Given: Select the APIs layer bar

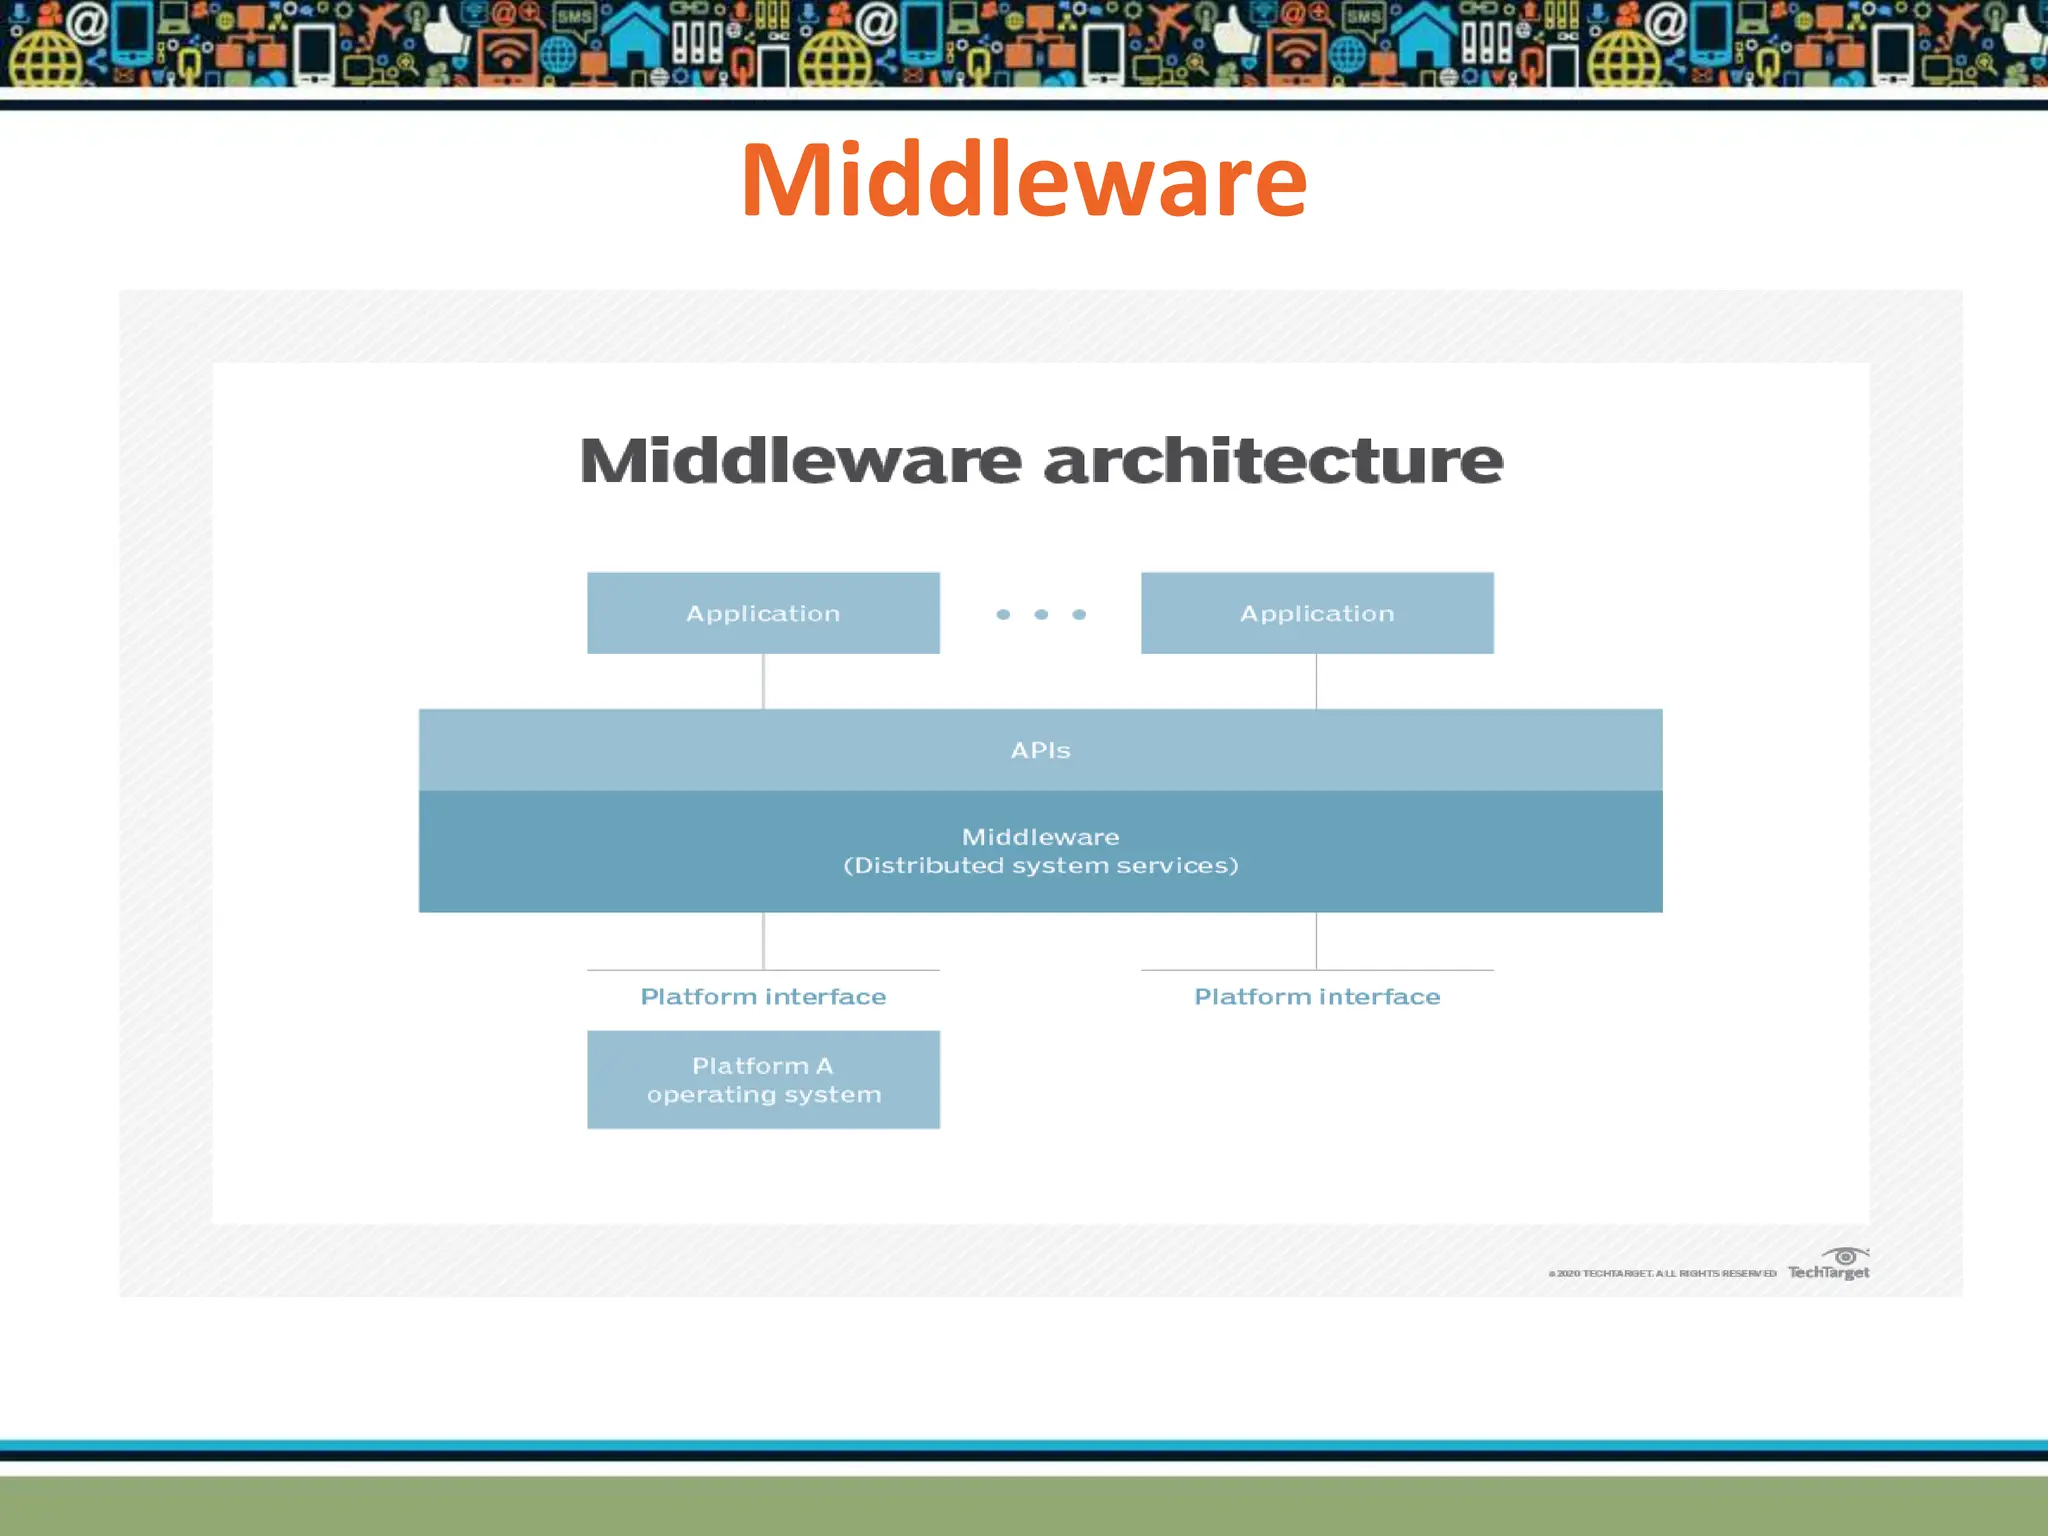Looking at the screenshot, I should pos(1040,750).
